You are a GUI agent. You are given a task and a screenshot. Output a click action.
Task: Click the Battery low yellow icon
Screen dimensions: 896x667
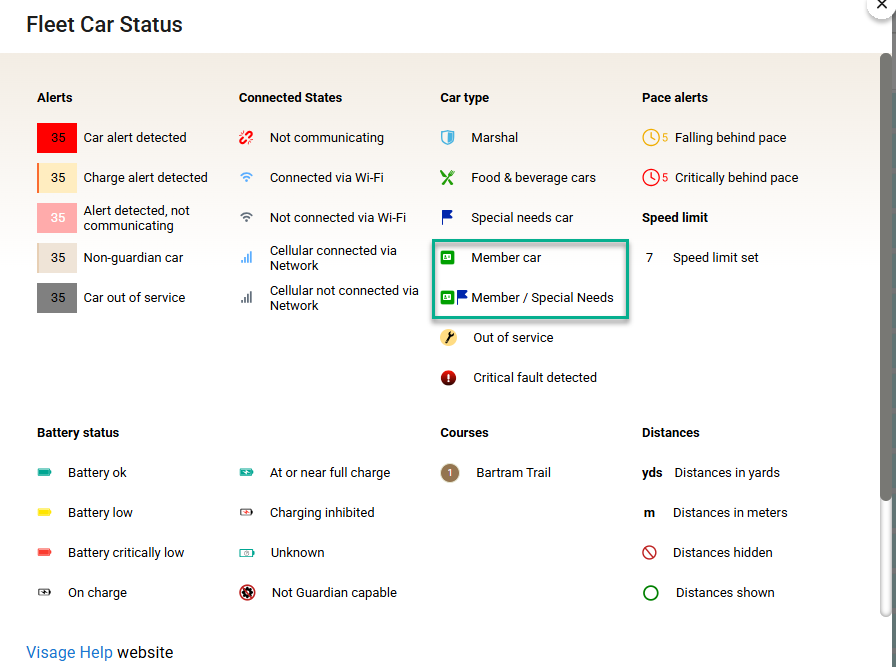45,513
